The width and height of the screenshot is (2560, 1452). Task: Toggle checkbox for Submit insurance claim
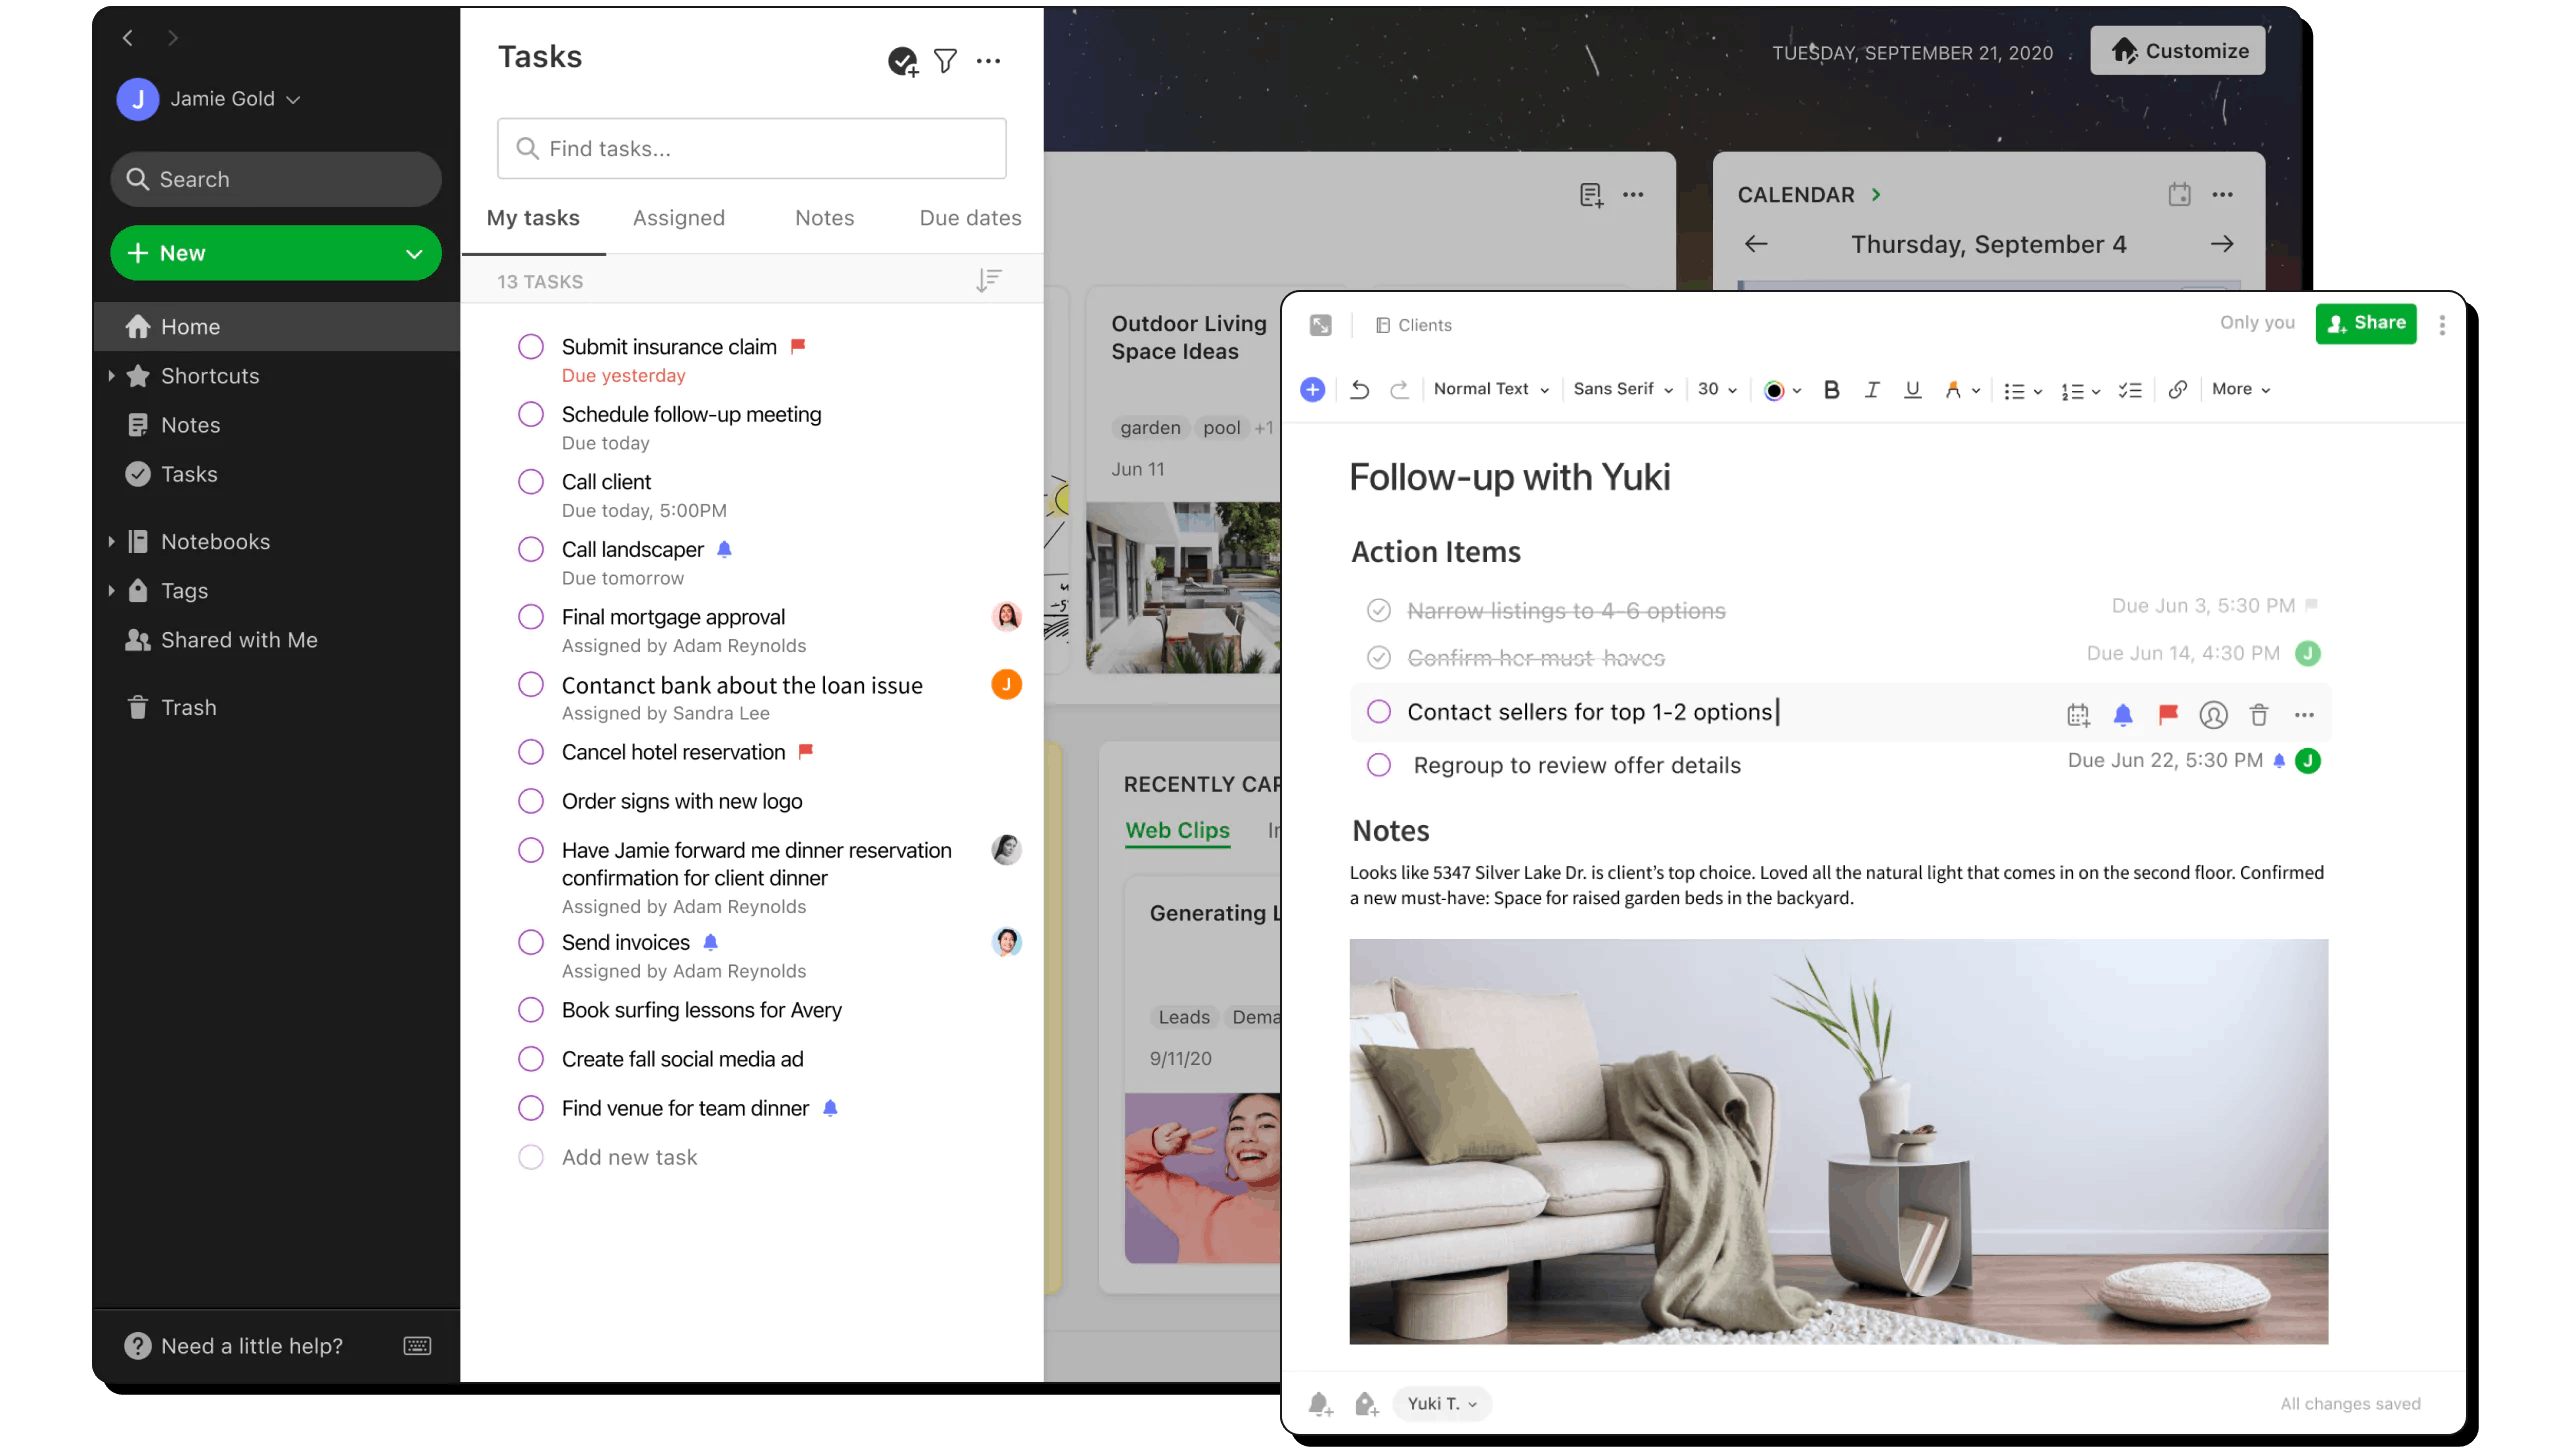[531, 346]
